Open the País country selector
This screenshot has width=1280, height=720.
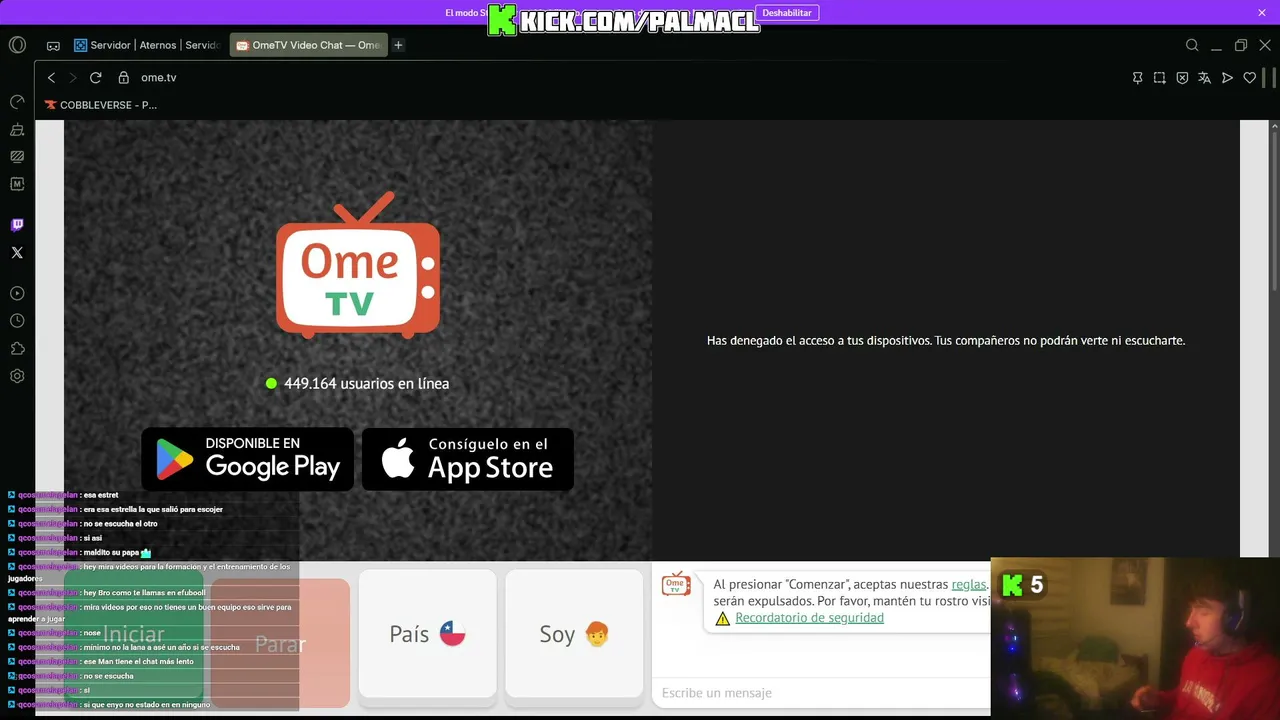pyautogui.click(x=427, y=634)
